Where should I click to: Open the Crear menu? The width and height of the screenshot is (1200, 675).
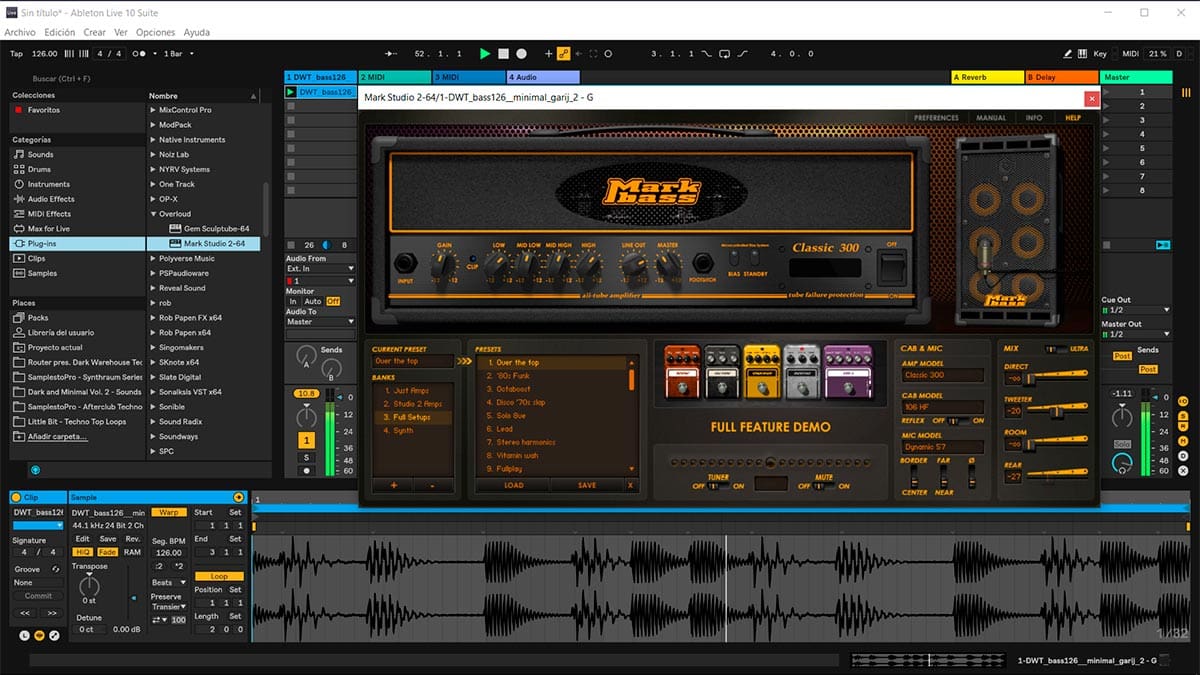pyautogui.click(x=95, y=33)
